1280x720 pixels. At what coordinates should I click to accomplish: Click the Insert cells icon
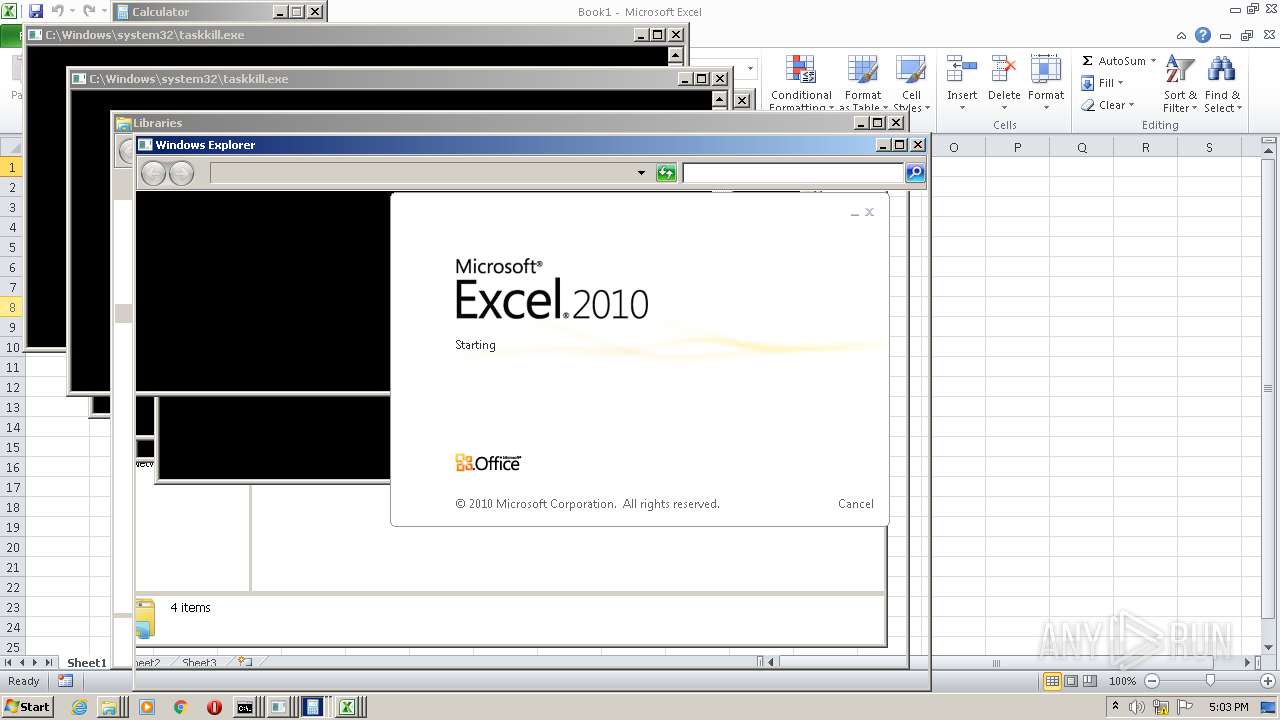pos(962,70)
